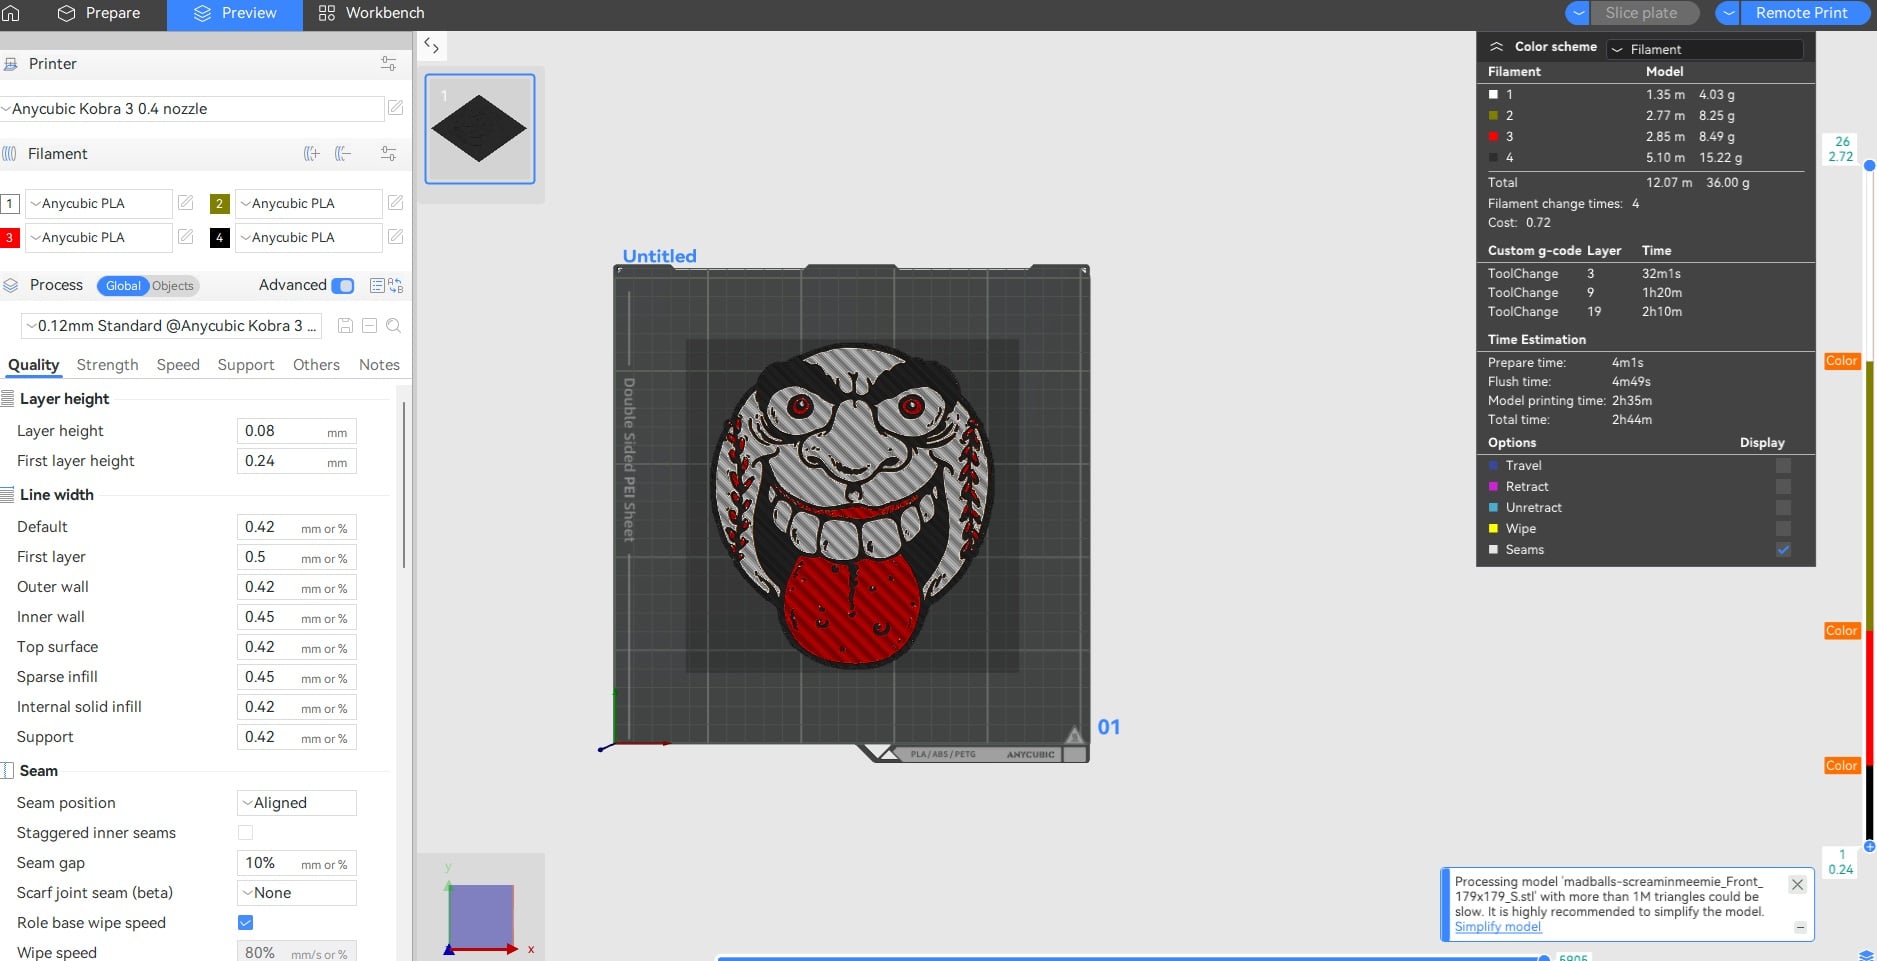Search process settings with magnifier icon

[x=393, y=326]
